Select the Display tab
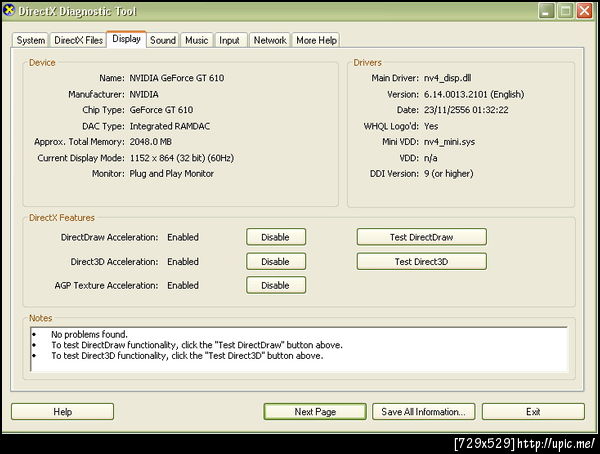 point(126,39)
